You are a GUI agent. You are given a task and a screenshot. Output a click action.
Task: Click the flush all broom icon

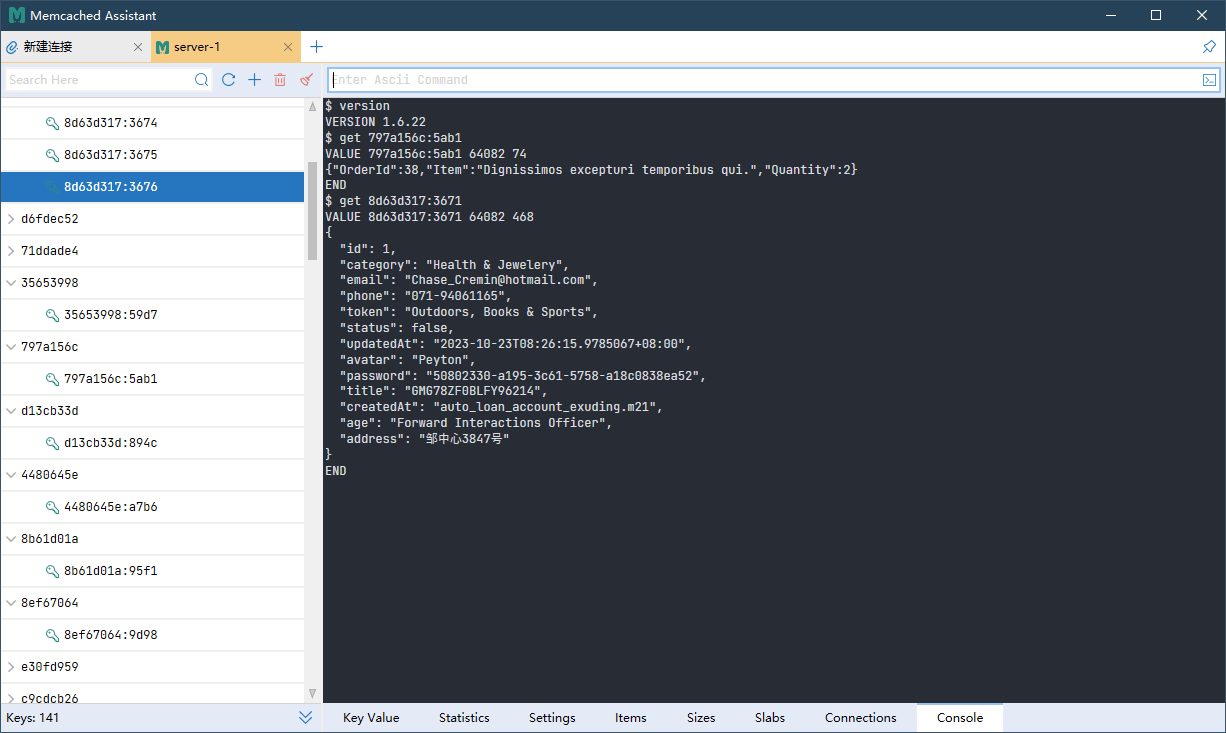306,80
